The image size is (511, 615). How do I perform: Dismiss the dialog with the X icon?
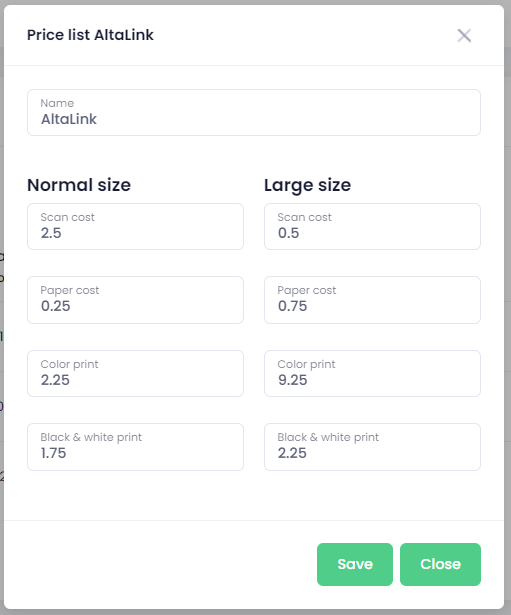[464, 36]
